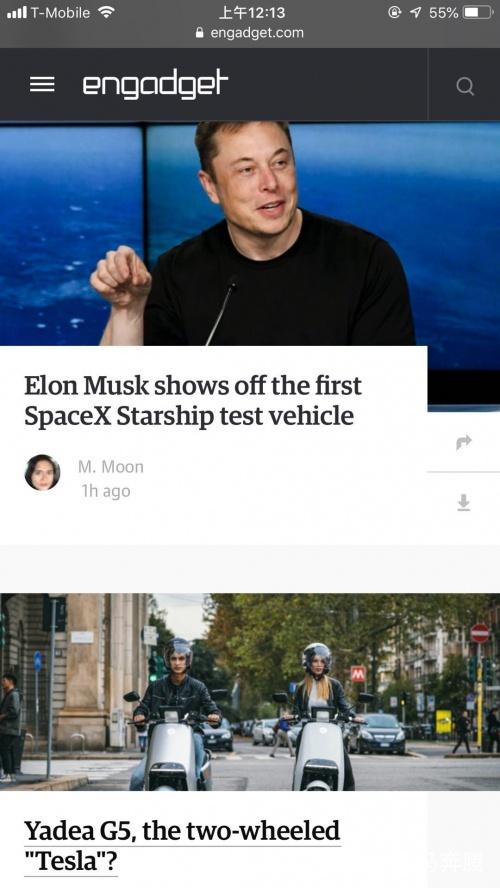Open the hamburger navigation menu
The height and width of the screenshot is (888, 500).
point(42,85)
